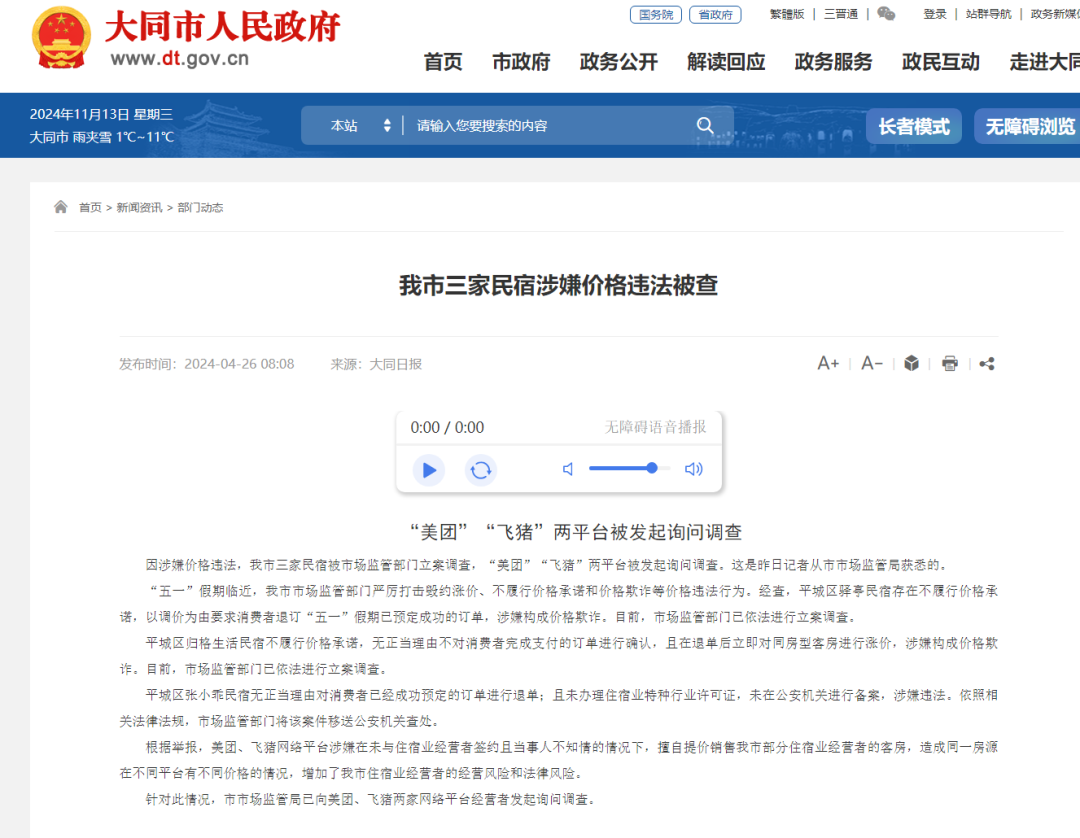Play the 无障碍语音播报 audio broadcast
Screen dimensions: 1080x838
(x=428, y=470)
